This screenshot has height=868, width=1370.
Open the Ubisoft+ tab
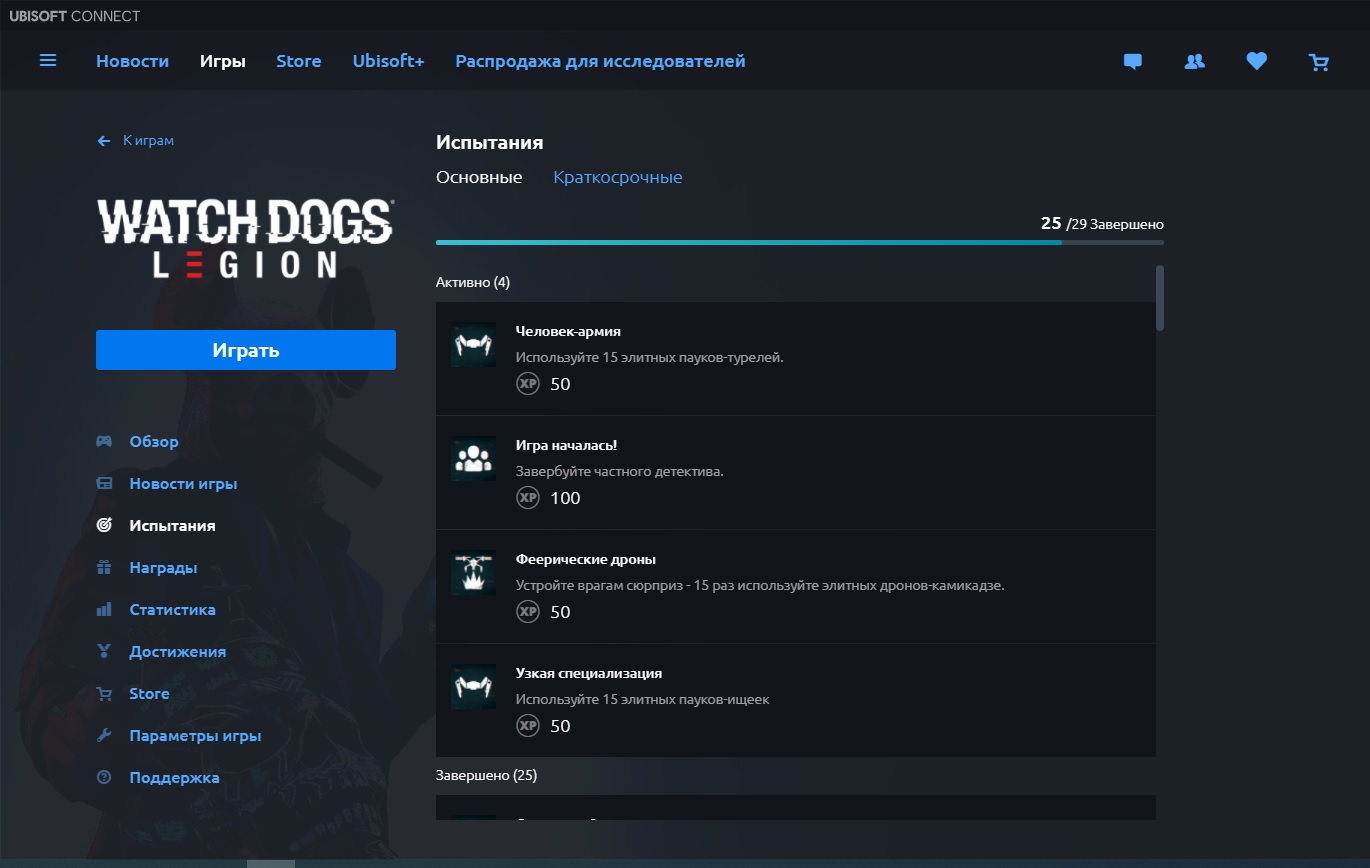388,62
